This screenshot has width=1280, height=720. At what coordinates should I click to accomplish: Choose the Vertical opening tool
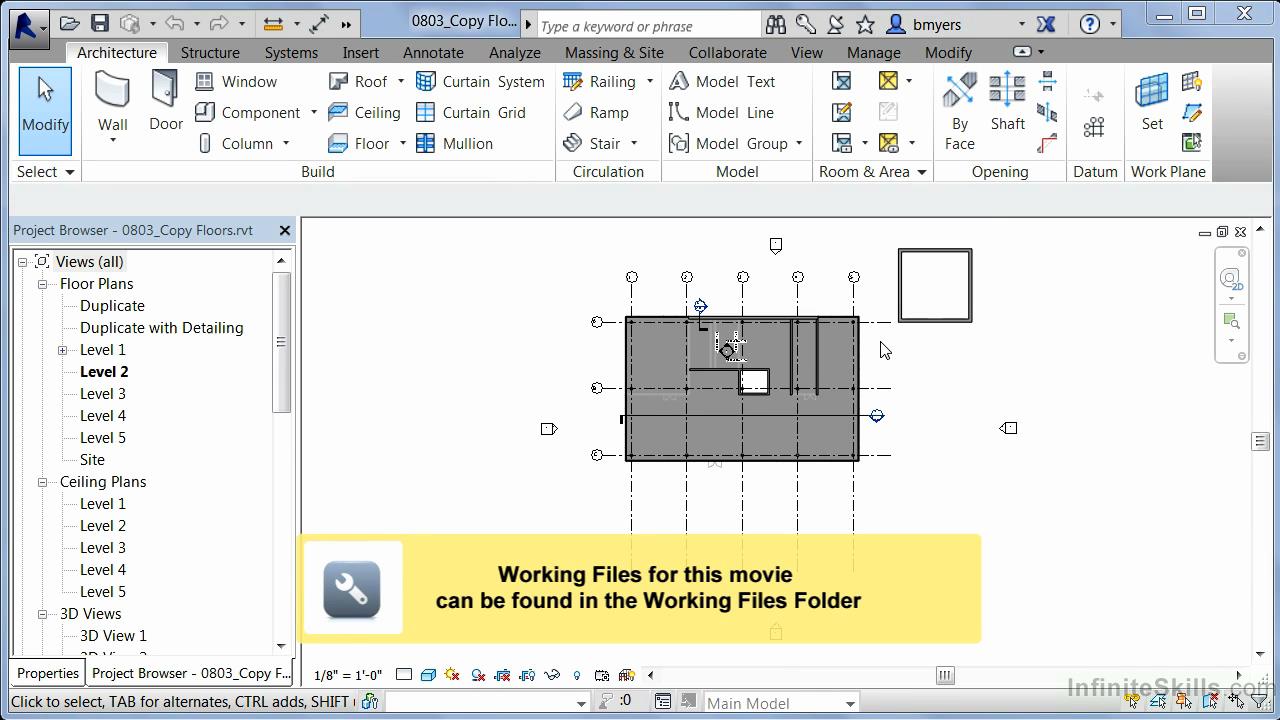pyautogui.click(x=1047, y=112)
